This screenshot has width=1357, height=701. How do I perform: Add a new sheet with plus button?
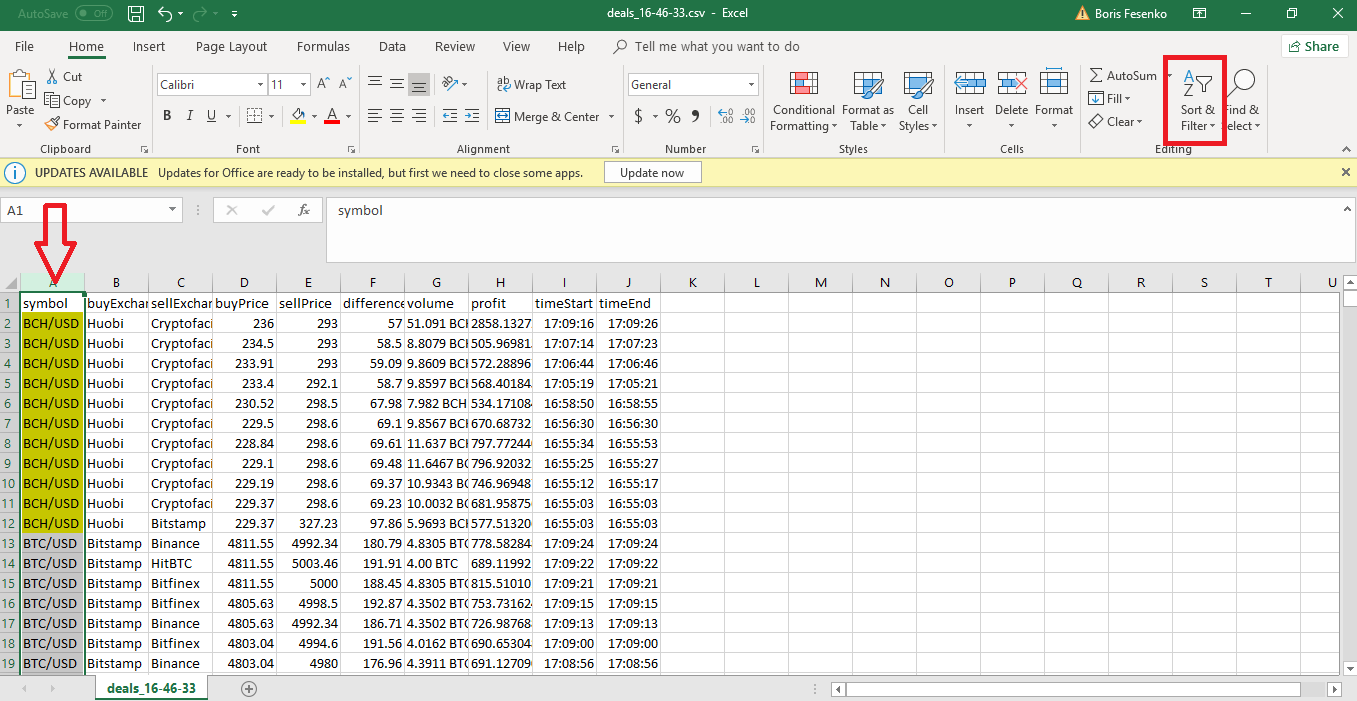click(x=249, y=689)
